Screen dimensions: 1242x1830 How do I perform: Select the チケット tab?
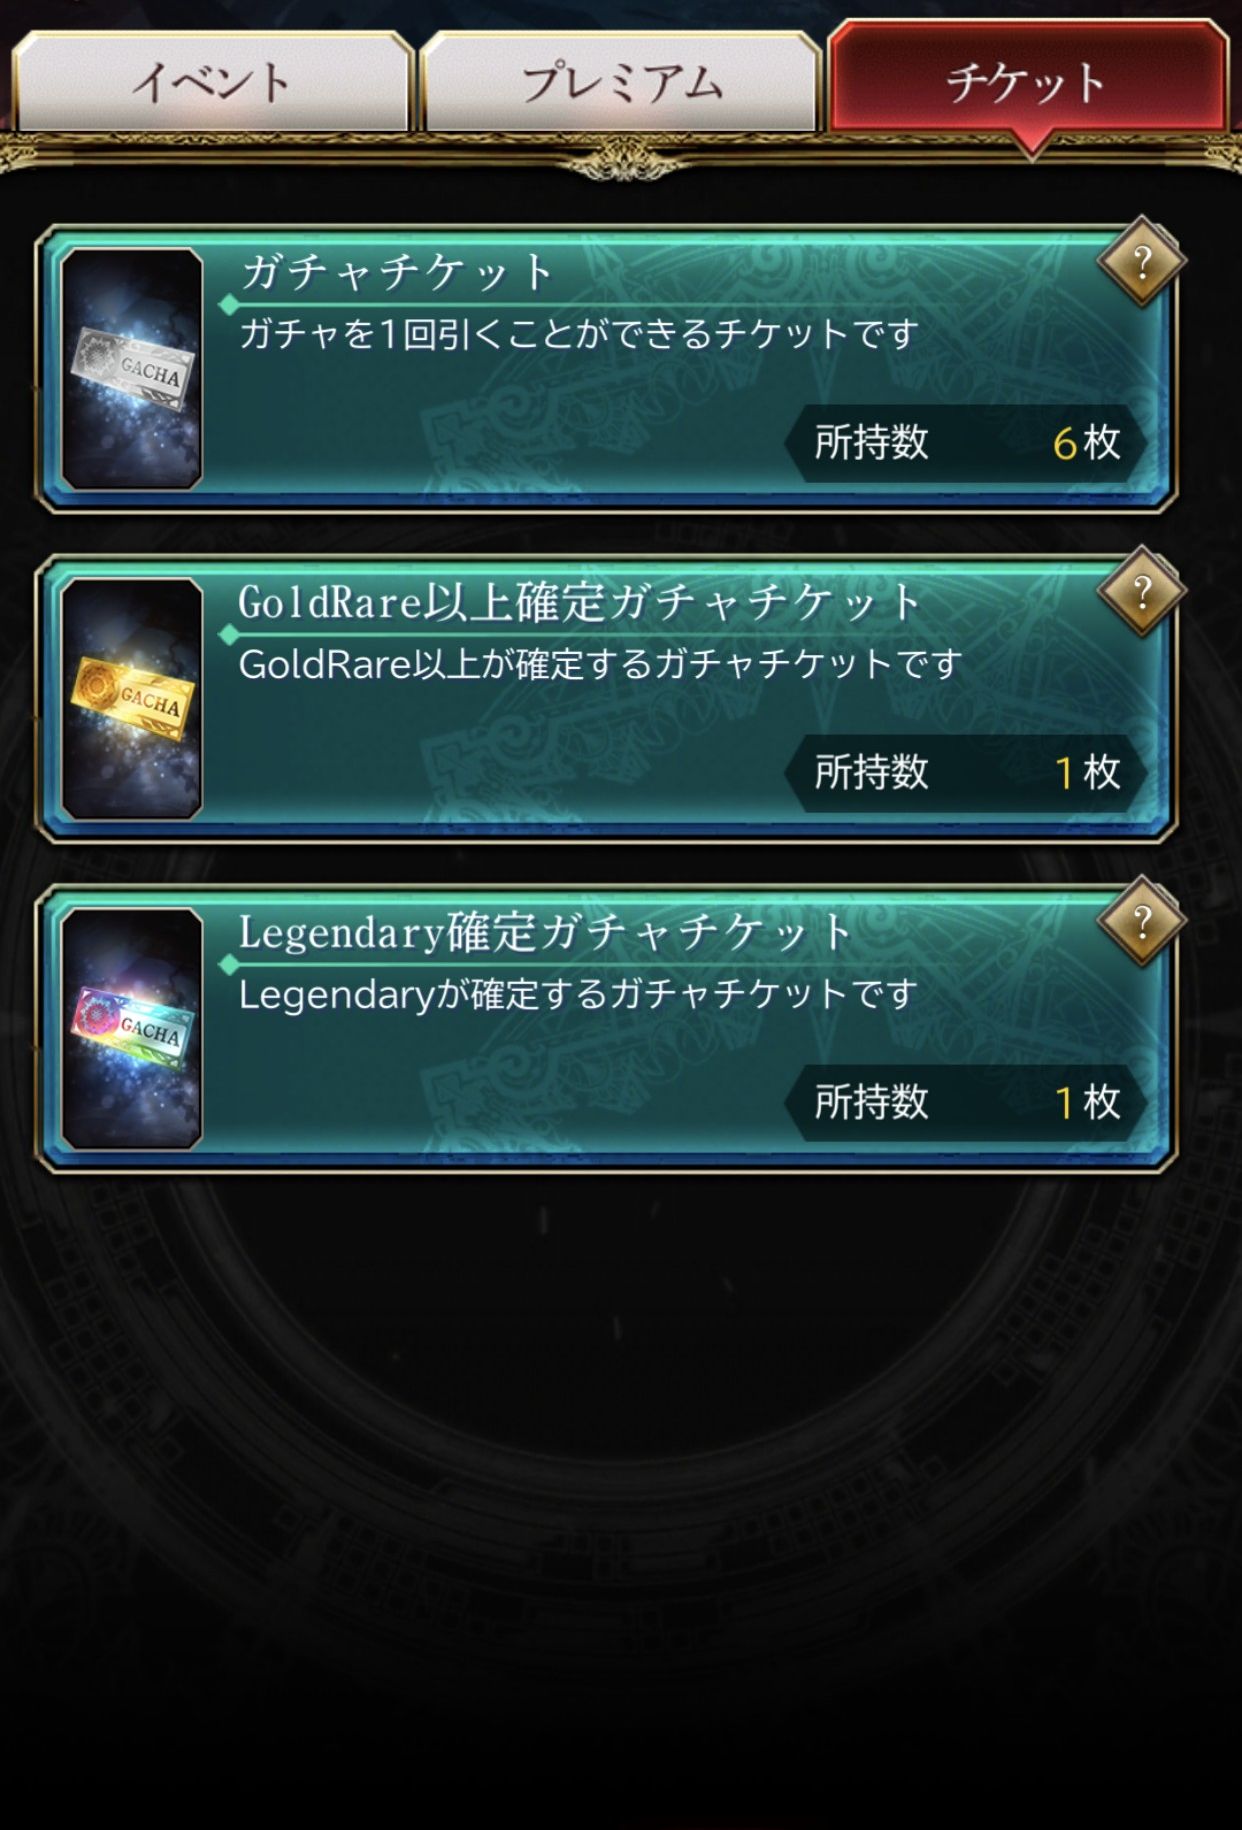[x=1028, y=78]
